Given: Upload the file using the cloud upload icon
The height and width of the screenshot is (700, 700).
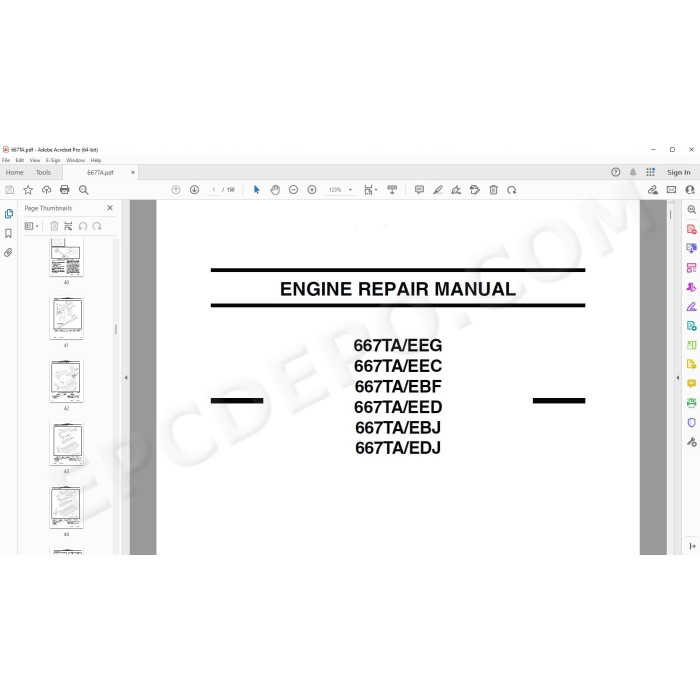Looking at the screenshot, I should click(x=46, y=190).
